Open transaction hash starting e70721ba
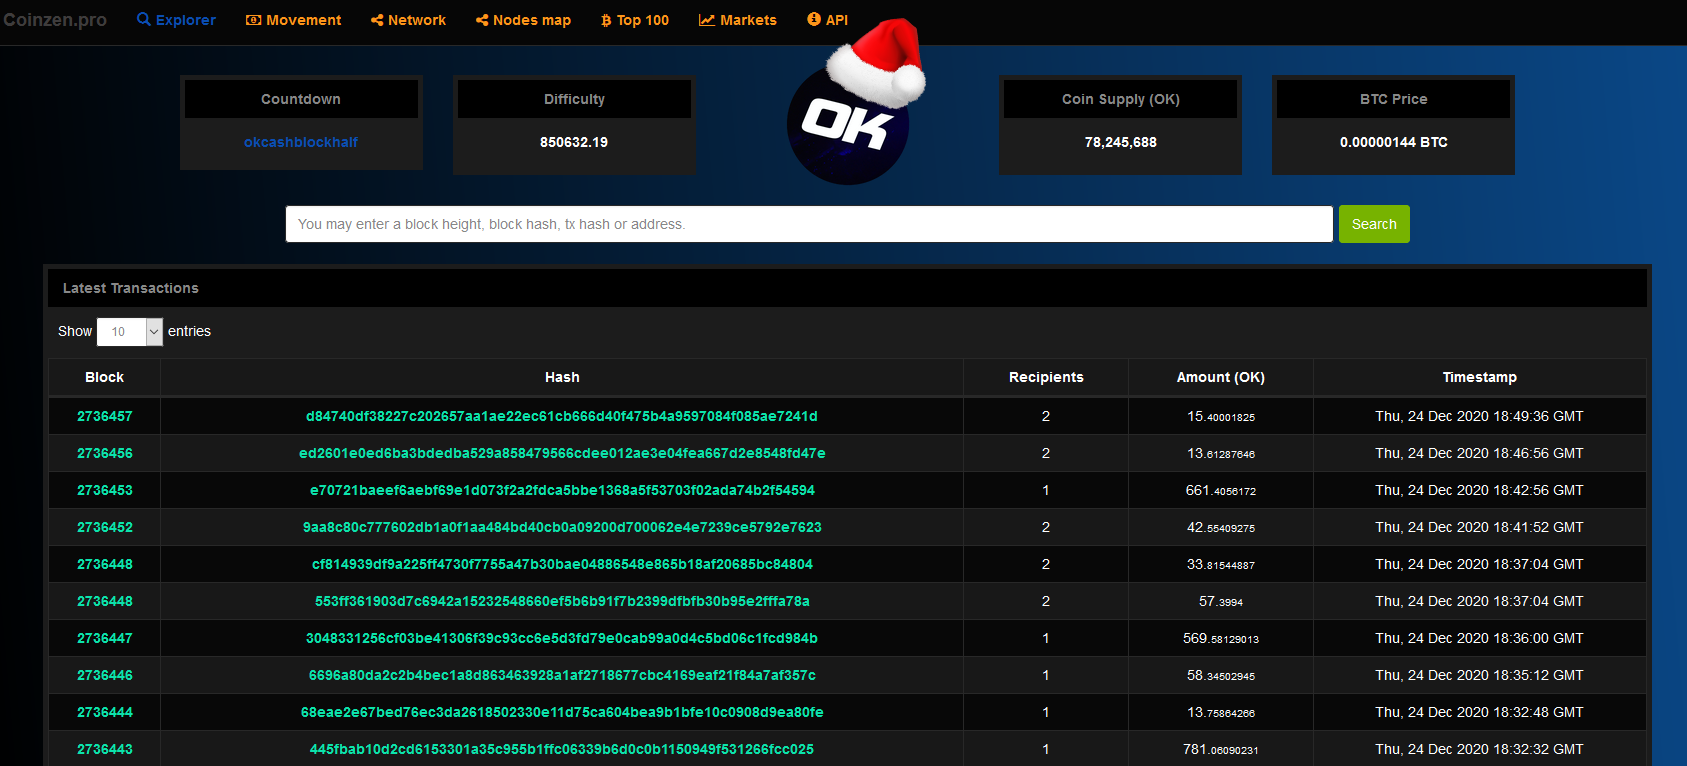This screenshot has width=1687, height=766. (562, 490)
